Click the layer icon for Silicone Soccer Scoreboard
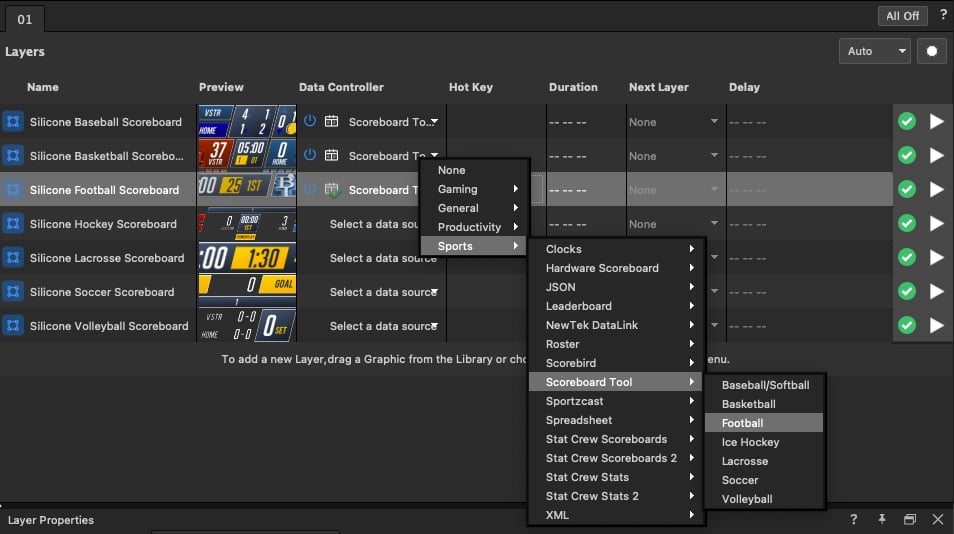The image size is (954, 534). pyautogui.click(x=13, y=291)
